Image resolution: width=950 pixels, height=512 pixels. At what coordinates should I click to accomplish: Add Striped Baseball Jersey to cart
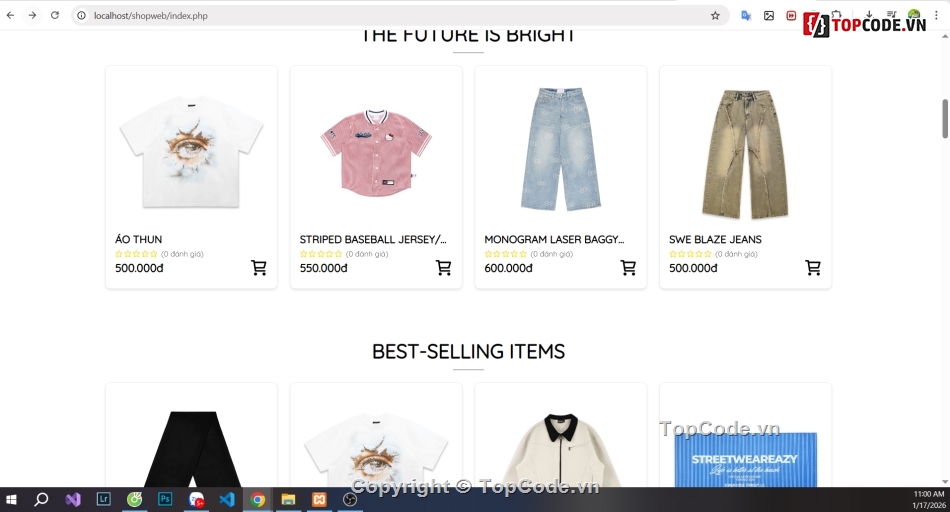[x=443, y=267]
